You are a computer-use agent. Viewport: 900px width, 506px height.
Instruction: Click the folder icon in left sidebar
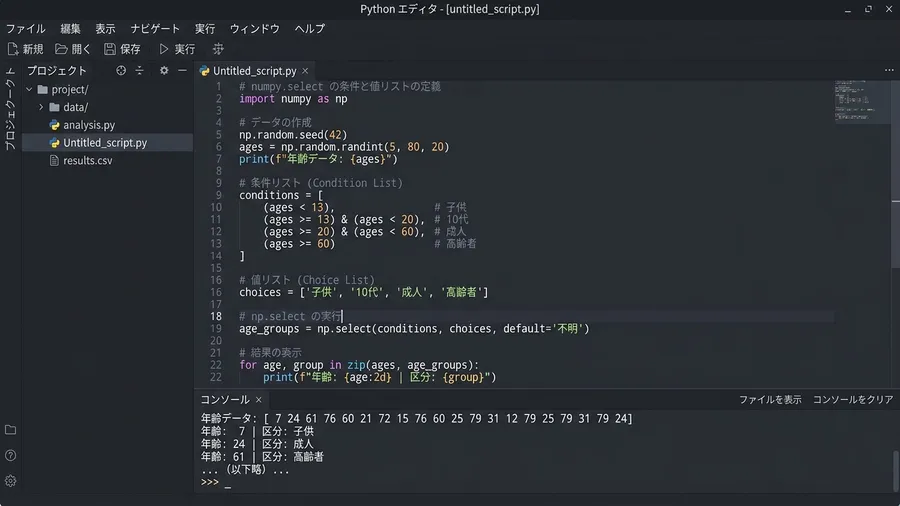click(10, 430)
